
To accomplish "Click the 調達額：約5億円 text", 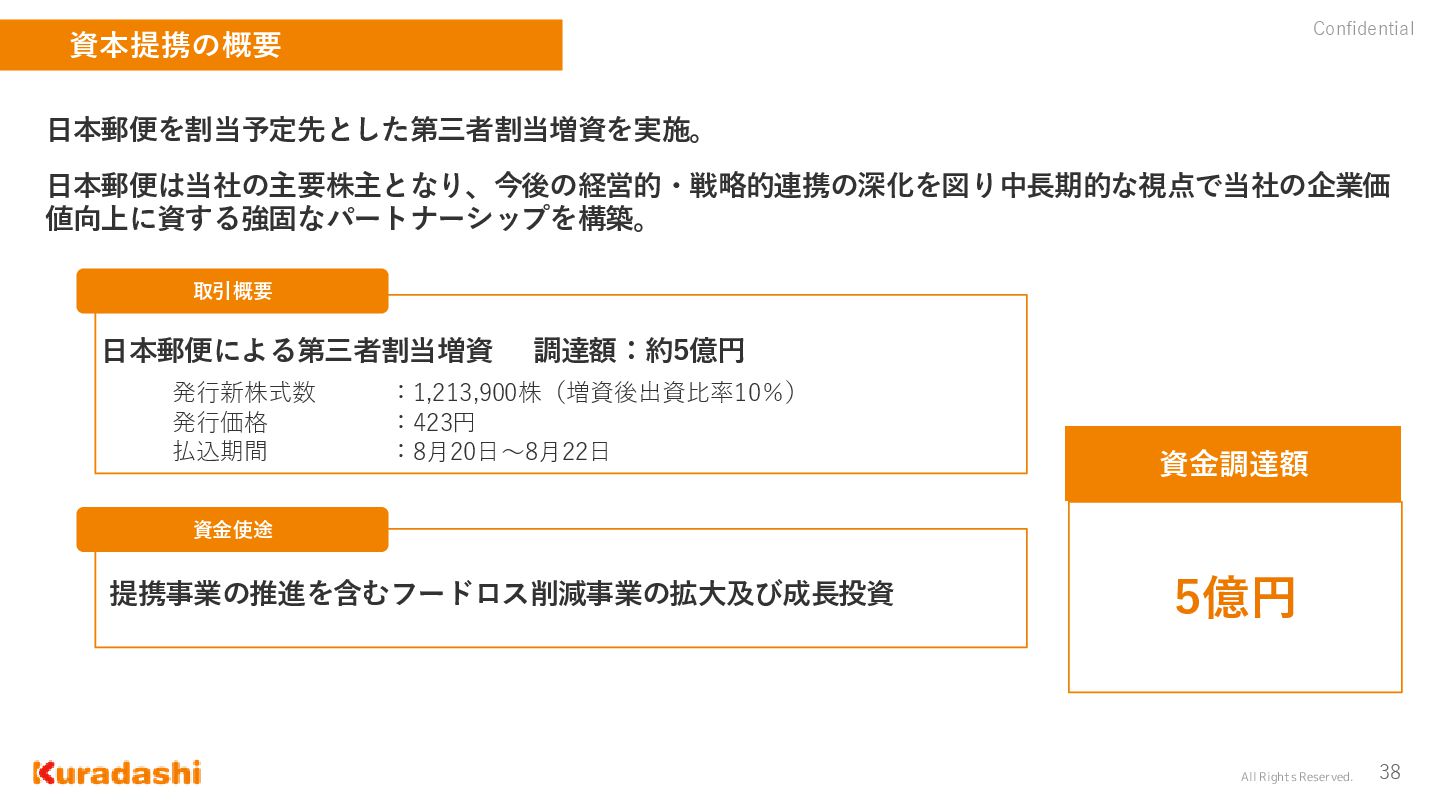I will [639, 351].
